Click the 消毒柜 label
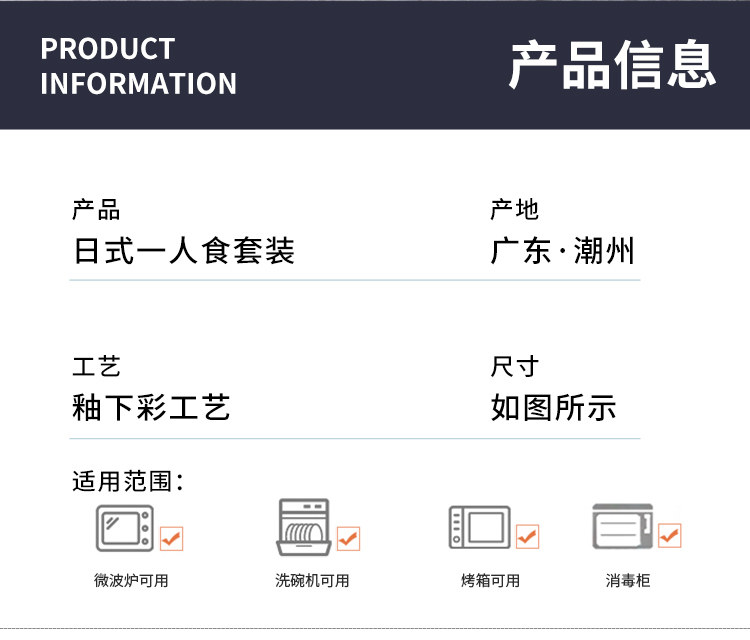Image resolution: width=750 pixels, height=640 pixels. 627,580
